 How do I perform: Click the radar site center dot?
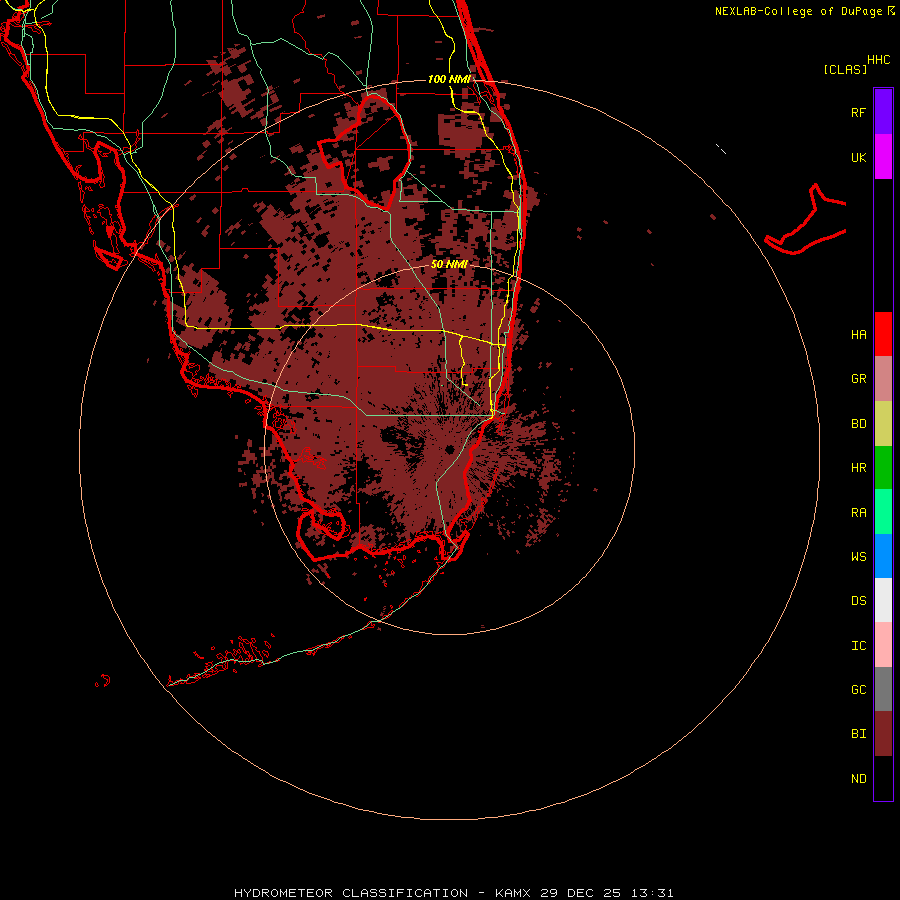point(449,449)
